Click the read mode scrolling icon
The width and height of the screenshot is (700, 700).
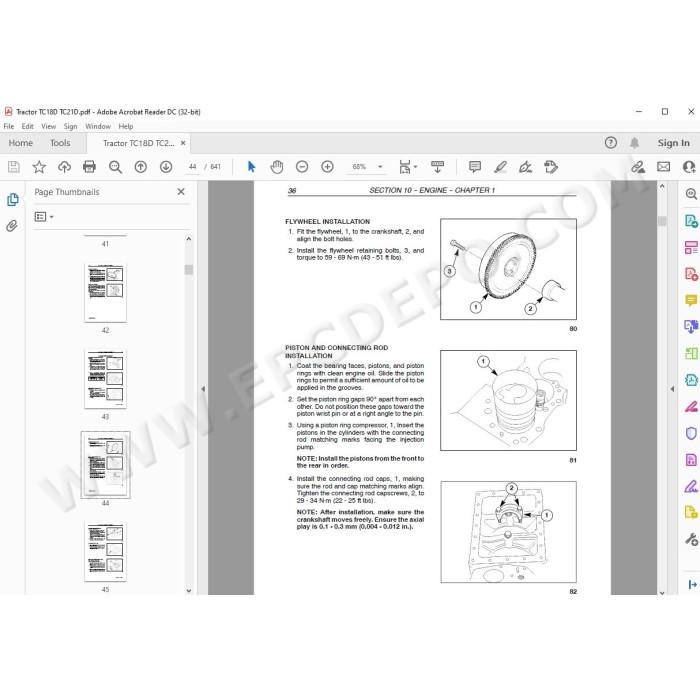click(438, 167)
